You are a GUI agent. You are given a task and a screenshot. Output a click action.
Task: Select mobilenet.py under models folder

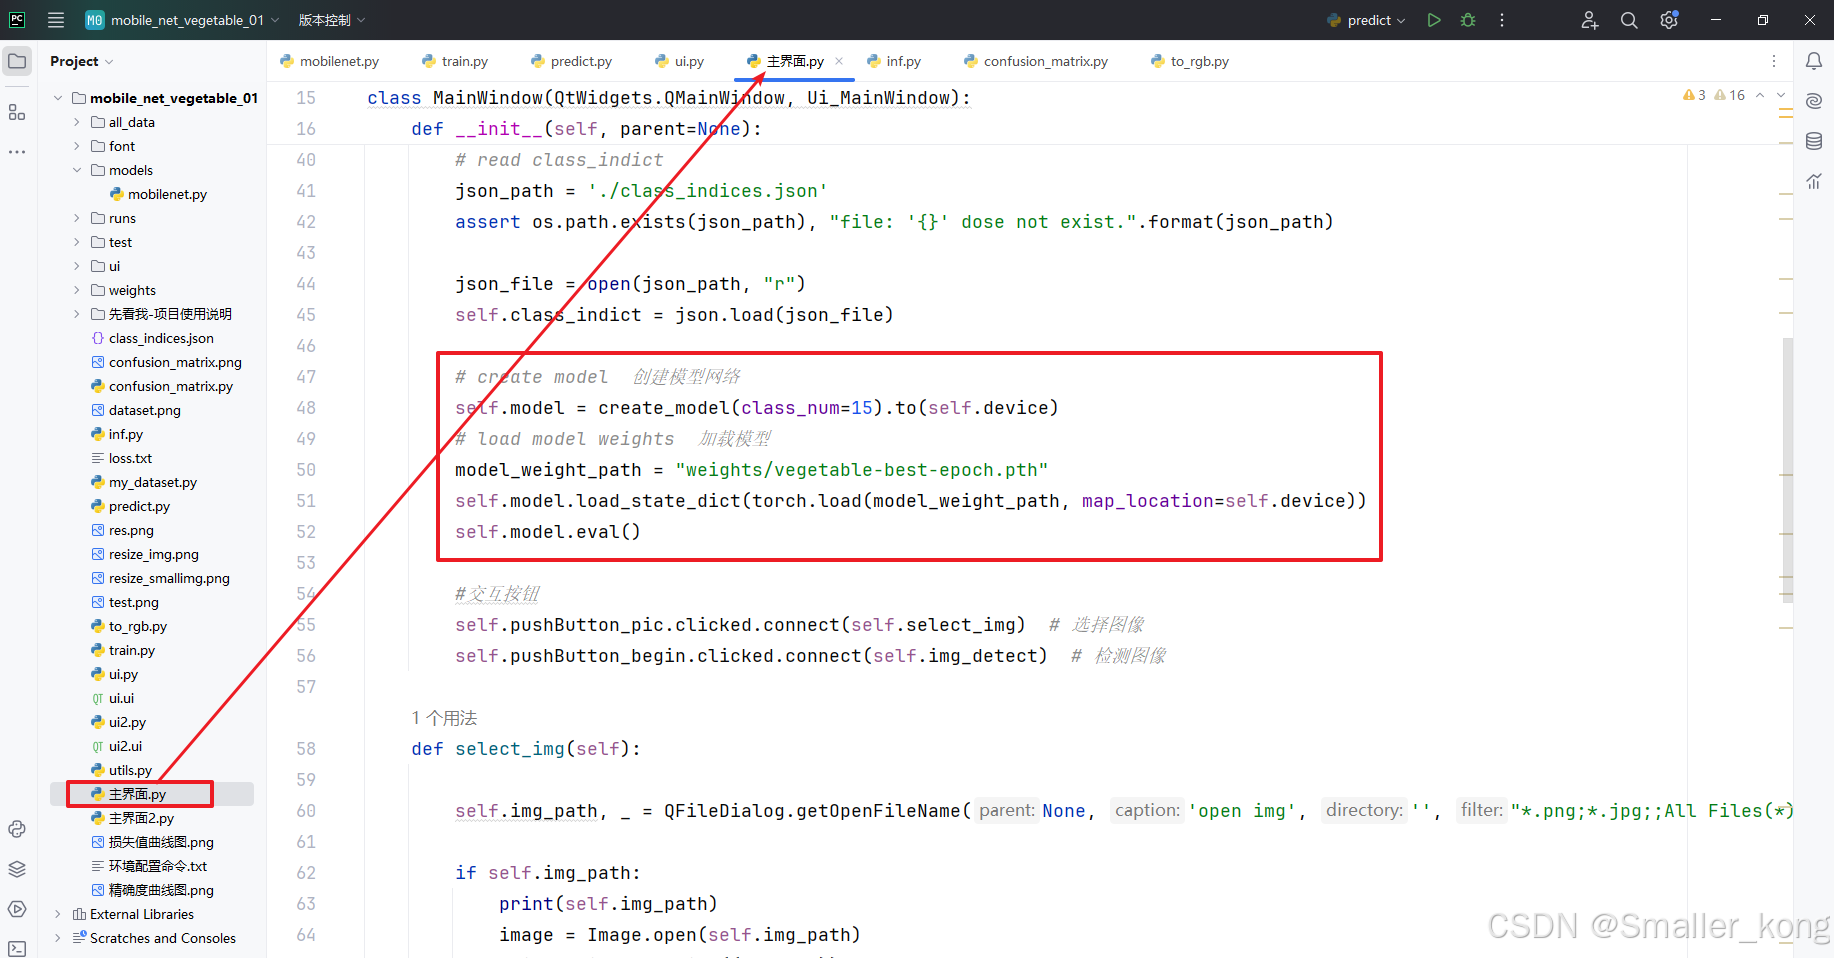click(x=167, y=194)
